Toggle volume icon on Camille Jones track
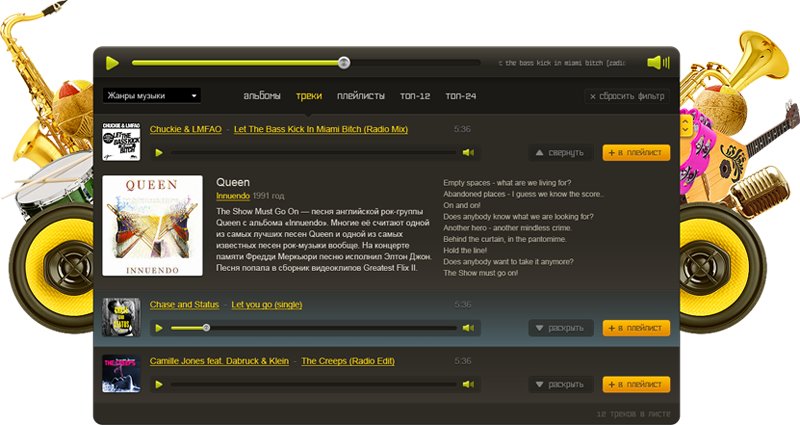Screen dimensions: 800x425 pyautogui.click(x=467, y=384)
